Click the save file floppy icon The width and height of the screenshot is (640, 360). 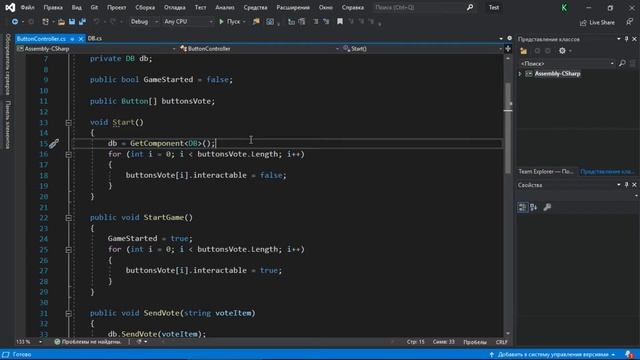click(x=72, y=22)
